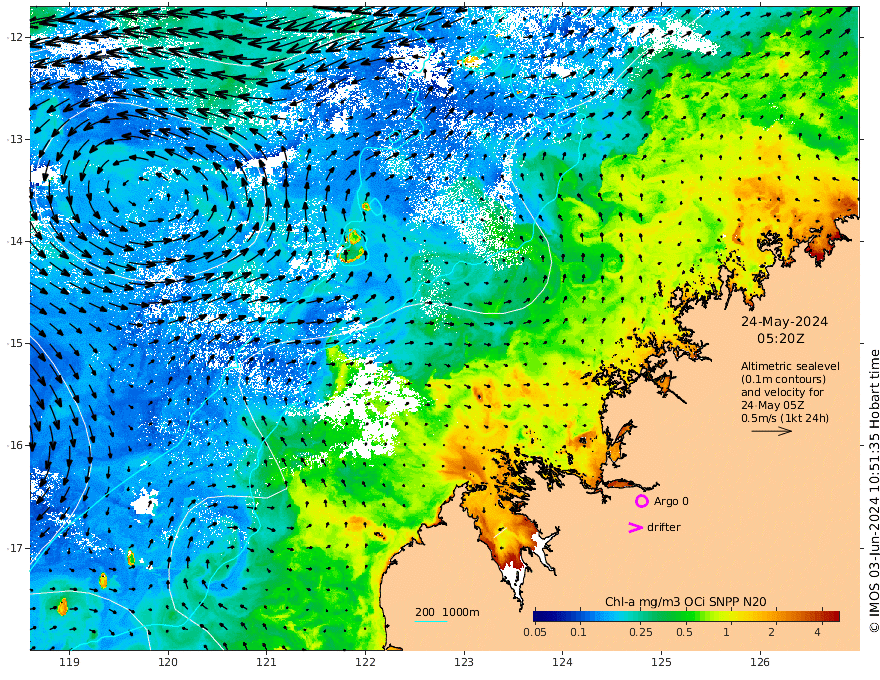The height and width of the screenshot is (680, 880).
Task: Click the '200 1000m' depth contour label
Action: [x=447, y=612]
